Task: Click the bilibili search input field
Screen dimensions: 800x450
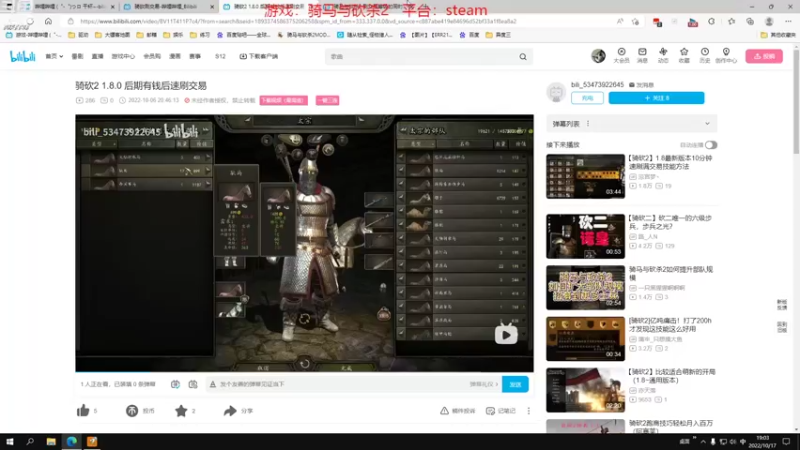Action: [421, 57]
